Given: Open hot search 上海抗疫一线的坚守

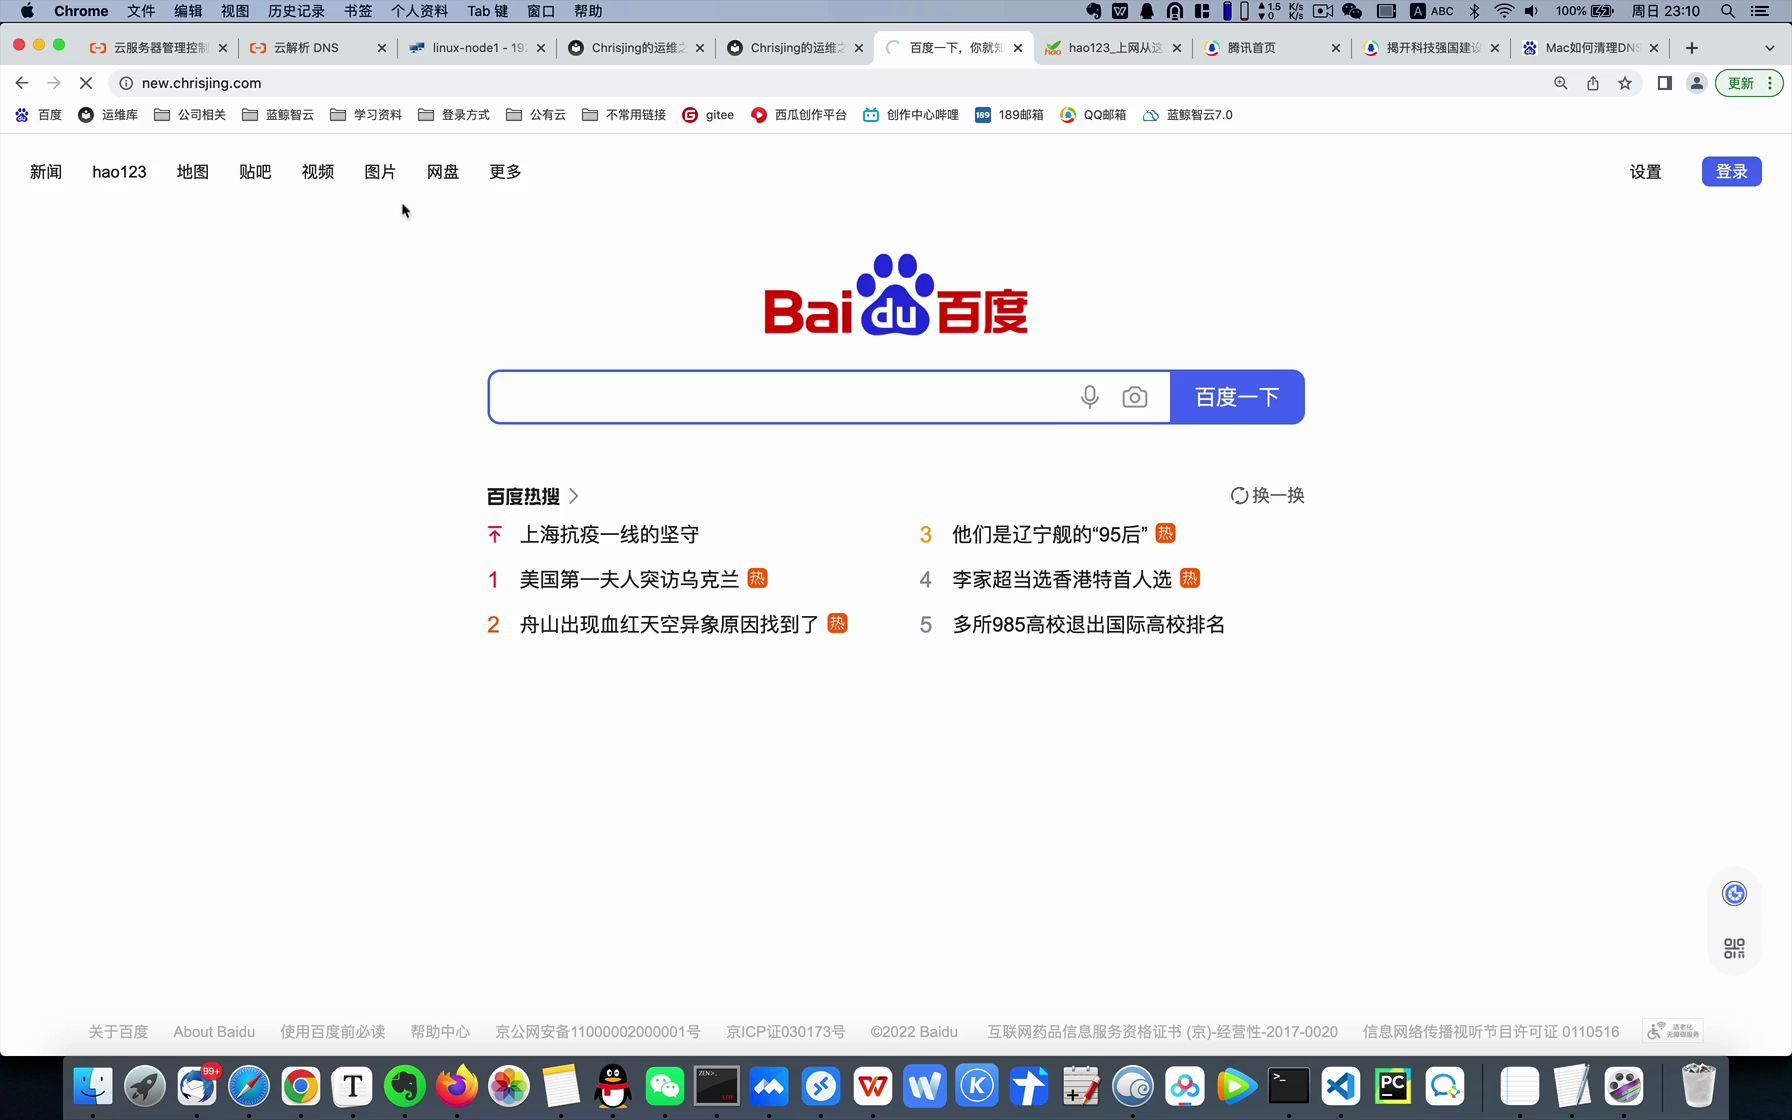Looking at the screenshot, I should 609,535.
